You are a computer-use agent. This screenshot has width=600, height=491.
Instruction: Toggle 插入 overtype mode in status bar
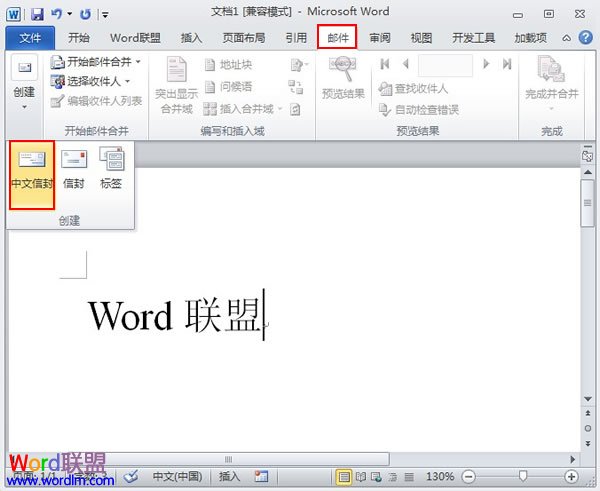pos(229,476)
